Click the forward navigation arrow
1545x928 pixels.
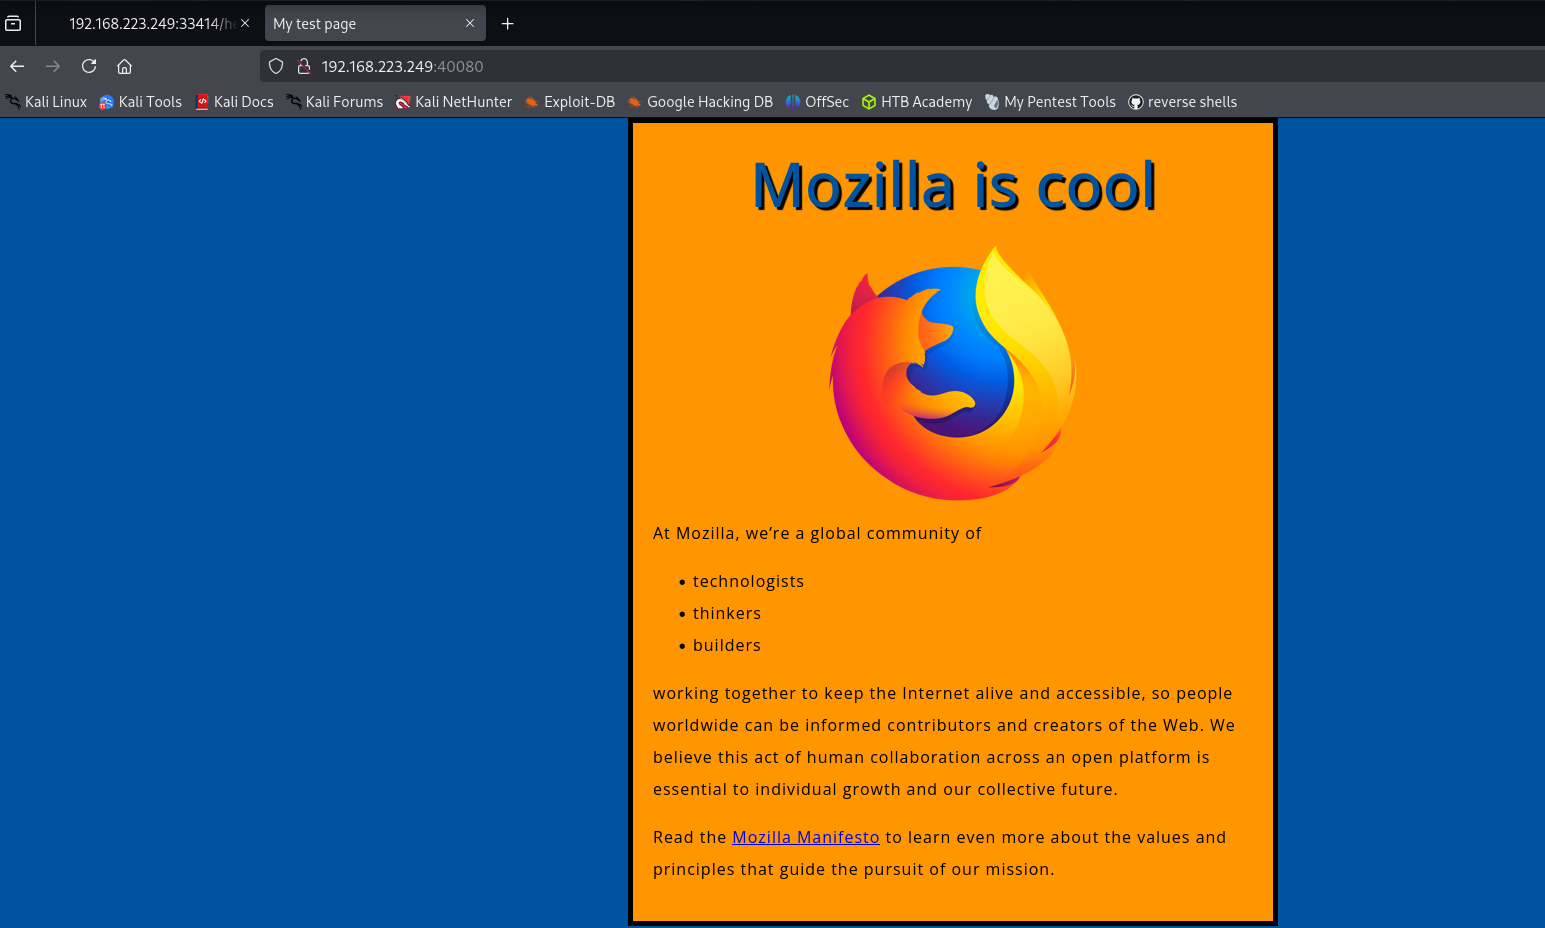tap(53, 66)
